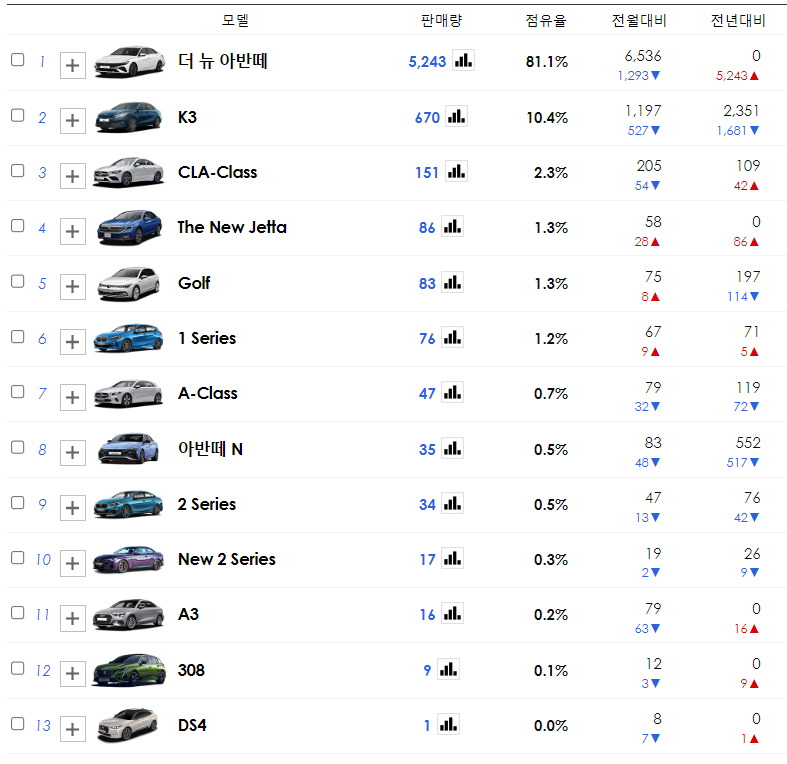This screenshot has height=764, width=787.
Task: Select the Golf checkbox
Action: tap(18, 281)
